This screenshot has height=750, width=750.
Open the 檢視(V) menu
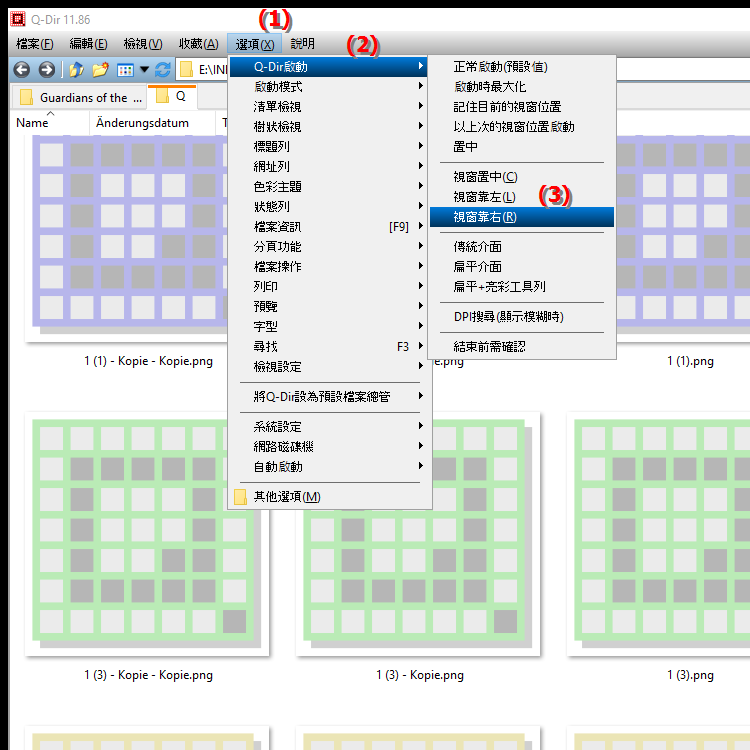(143, 44)
